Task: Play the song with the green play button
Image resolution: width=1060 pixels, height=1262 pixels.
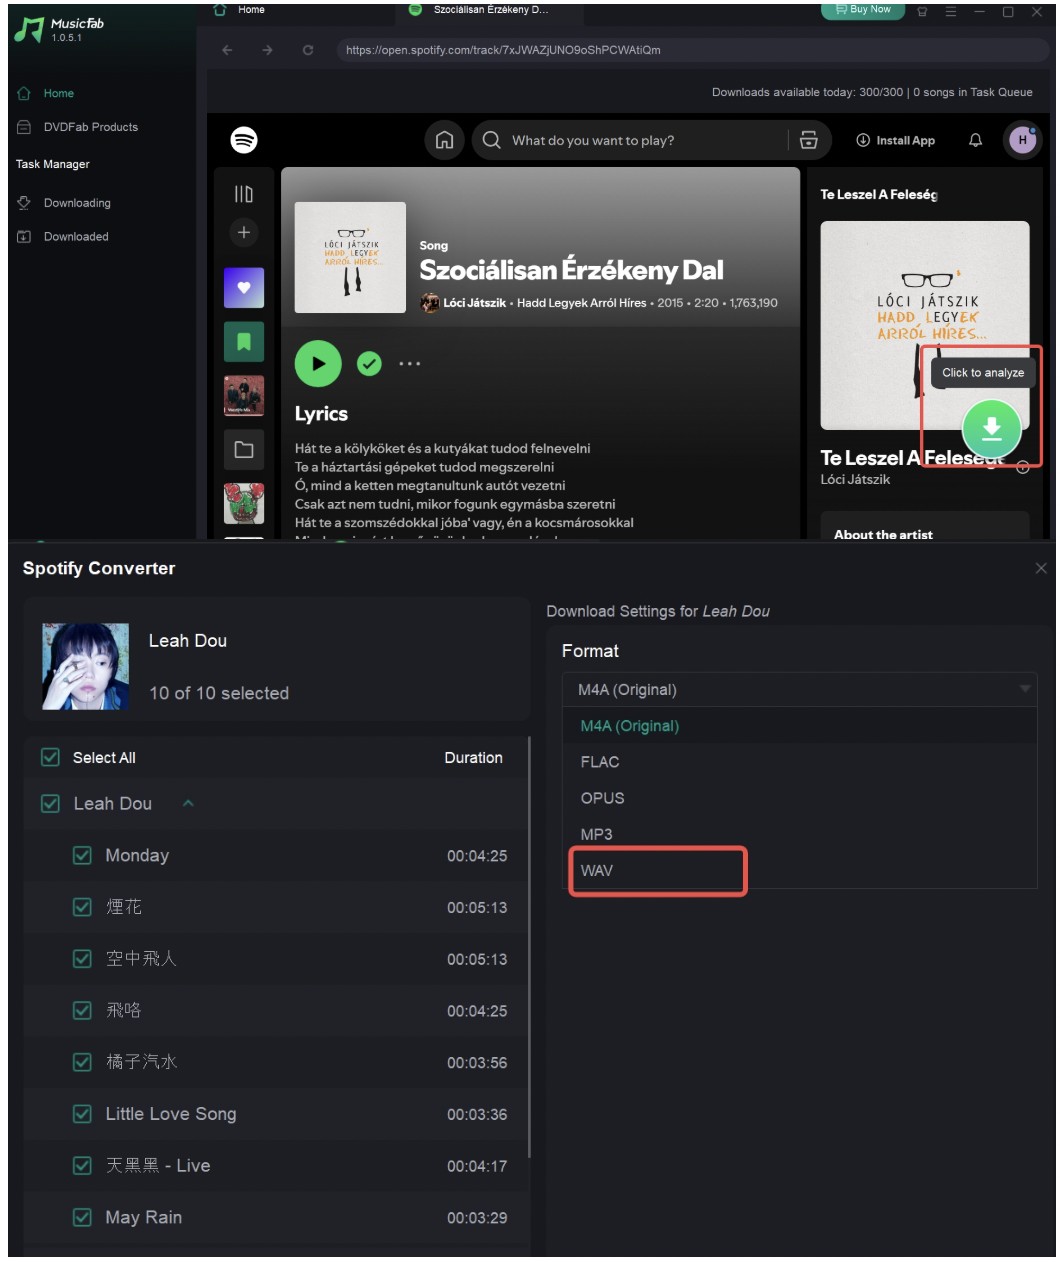Action: [x=318, y=364]
